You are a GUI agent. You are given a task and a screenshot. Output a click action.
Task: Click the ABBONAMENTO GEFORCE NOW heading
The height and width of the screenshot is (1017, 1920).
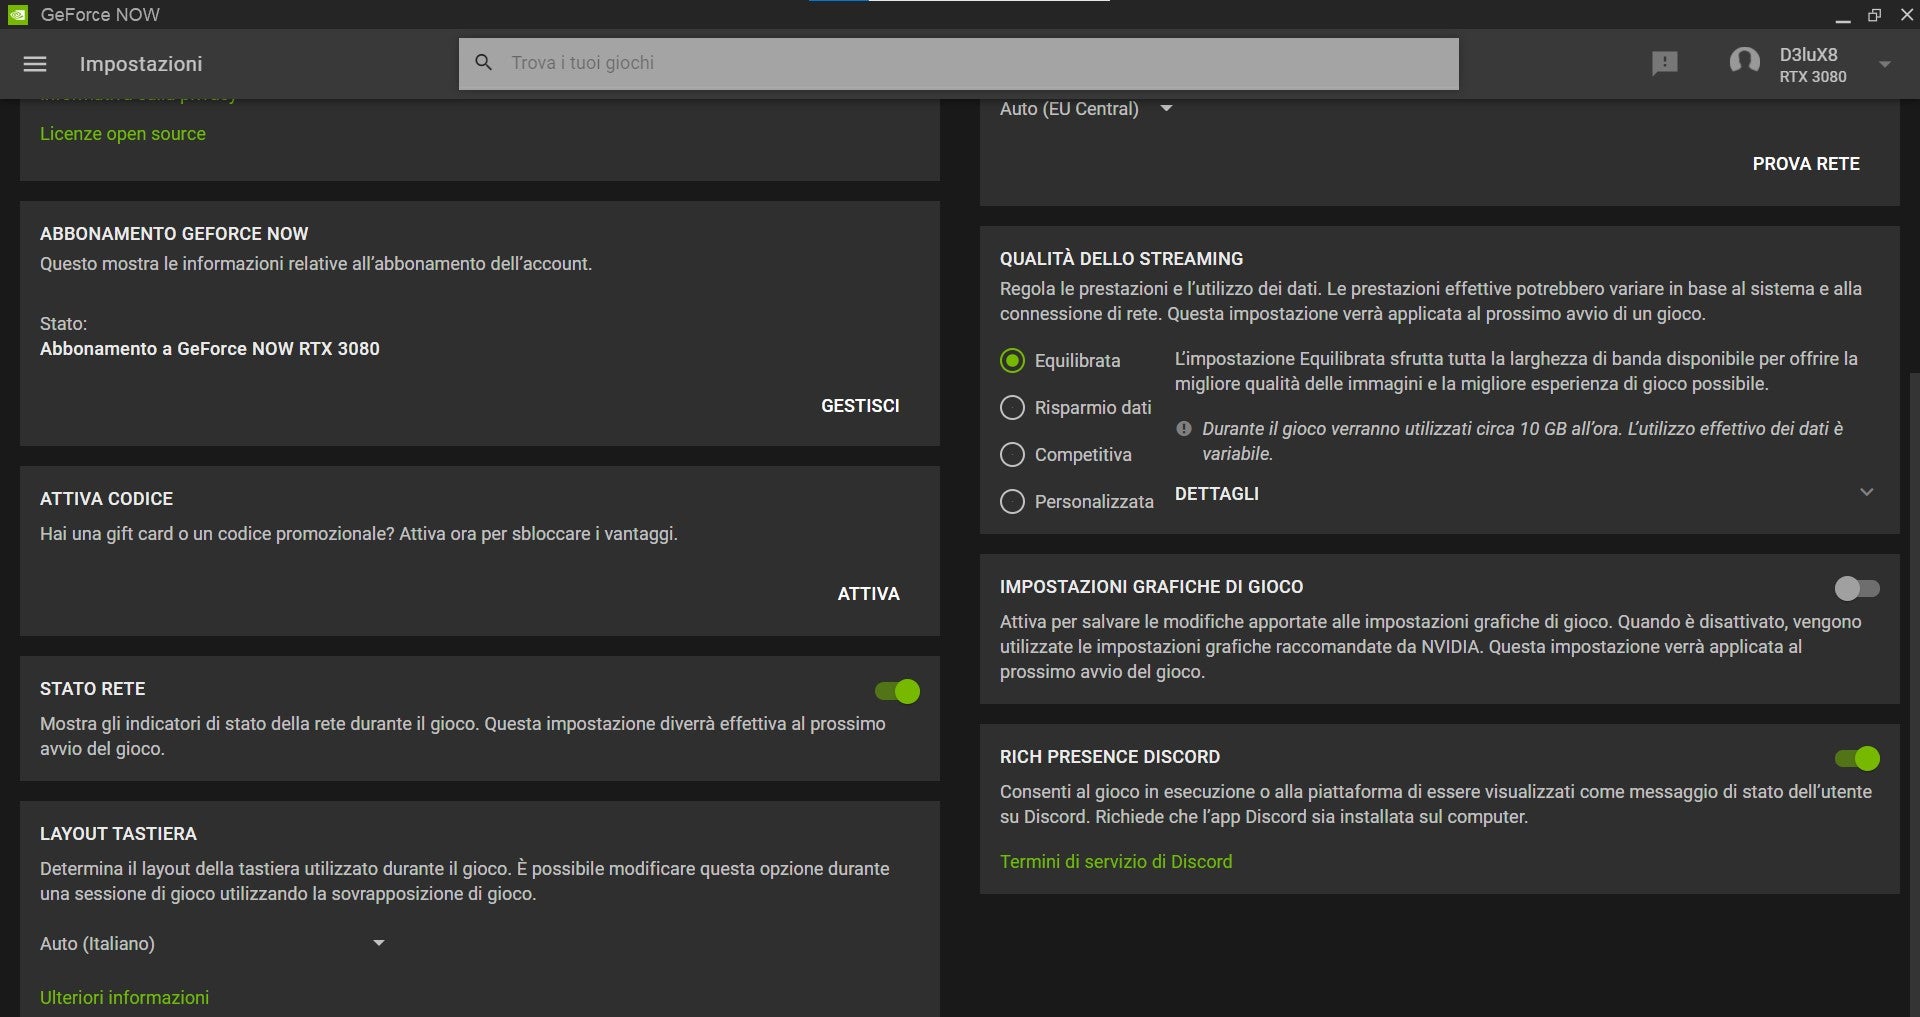(174, 234)
